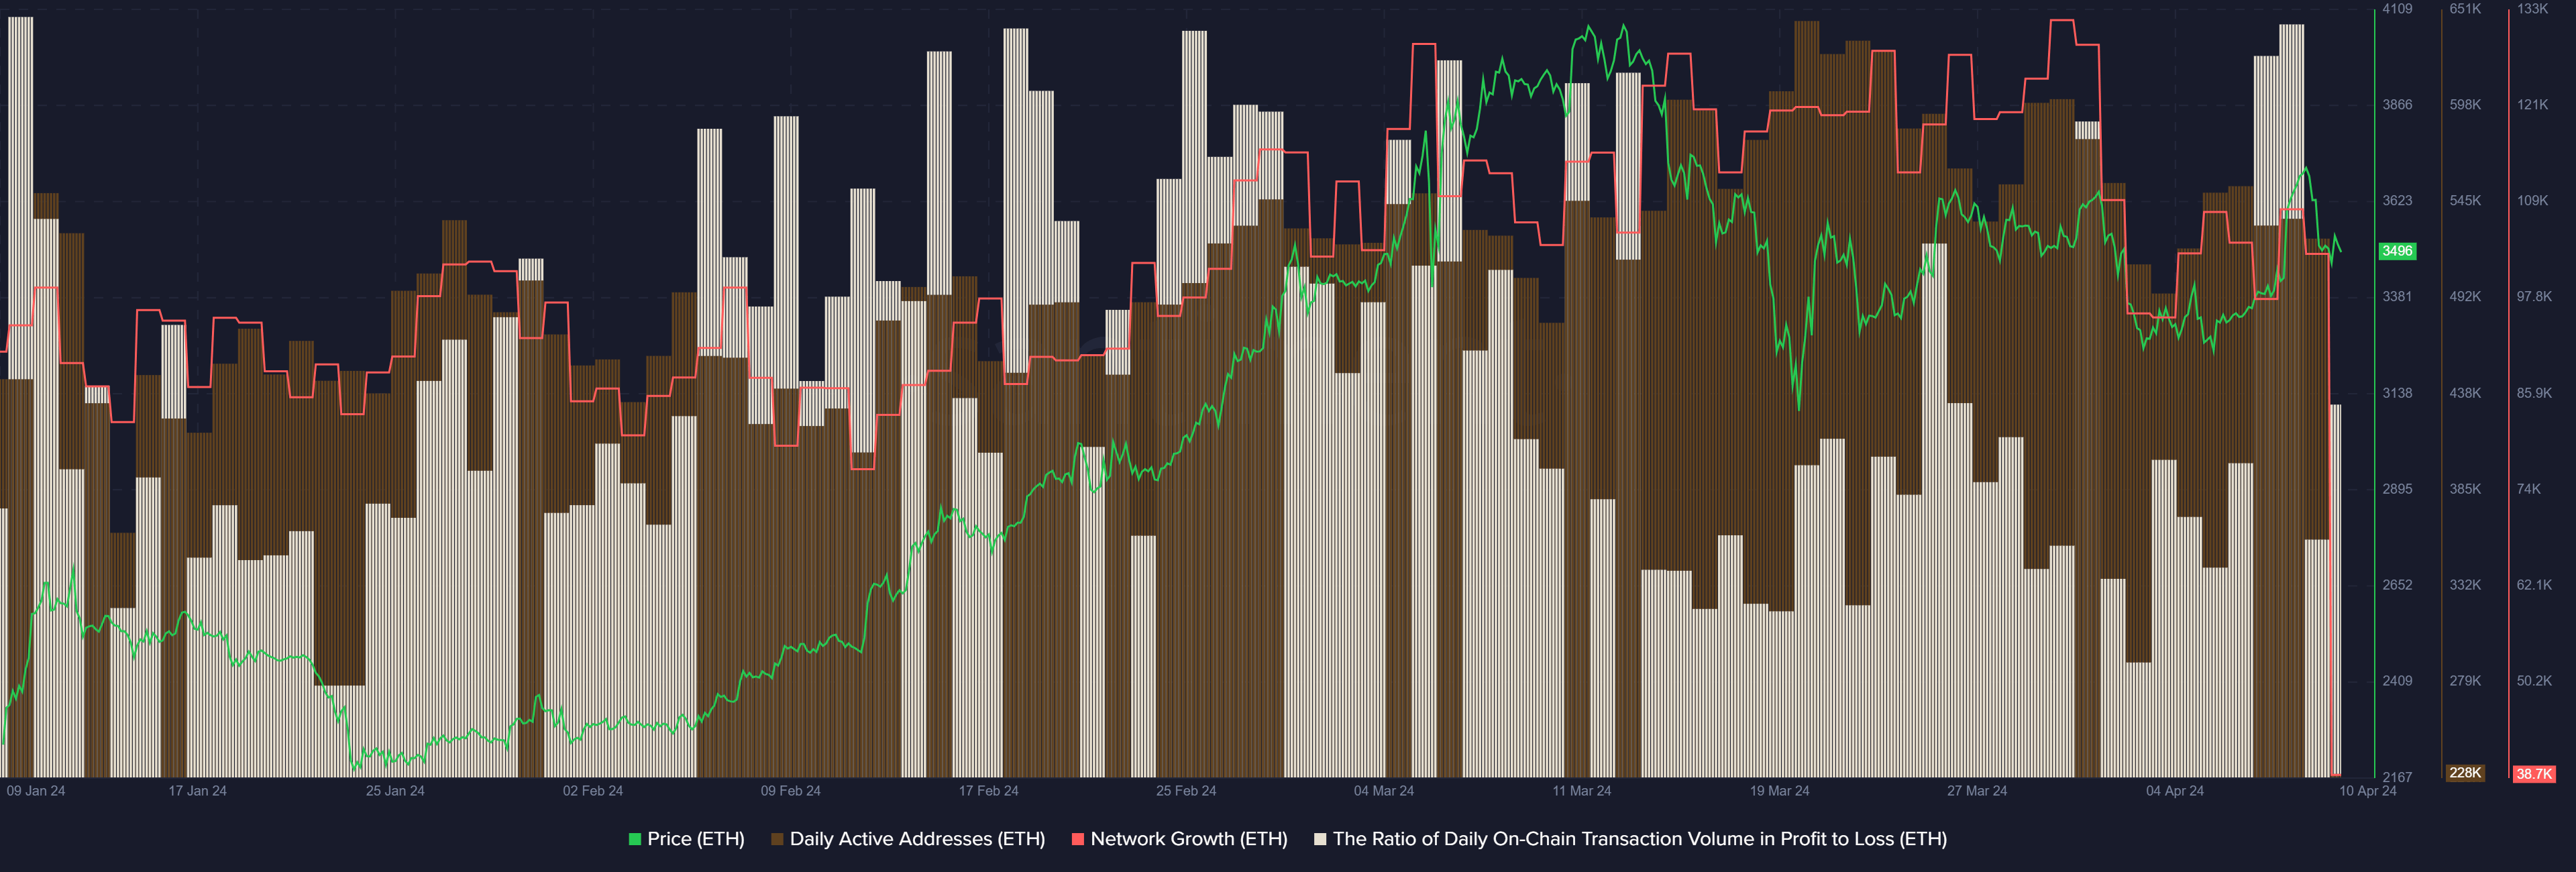This screenshot has height=872, width=2576.
Task: Click the 598K active addresses axis label
Action: pyautogui.click(x=2465, y=105)
